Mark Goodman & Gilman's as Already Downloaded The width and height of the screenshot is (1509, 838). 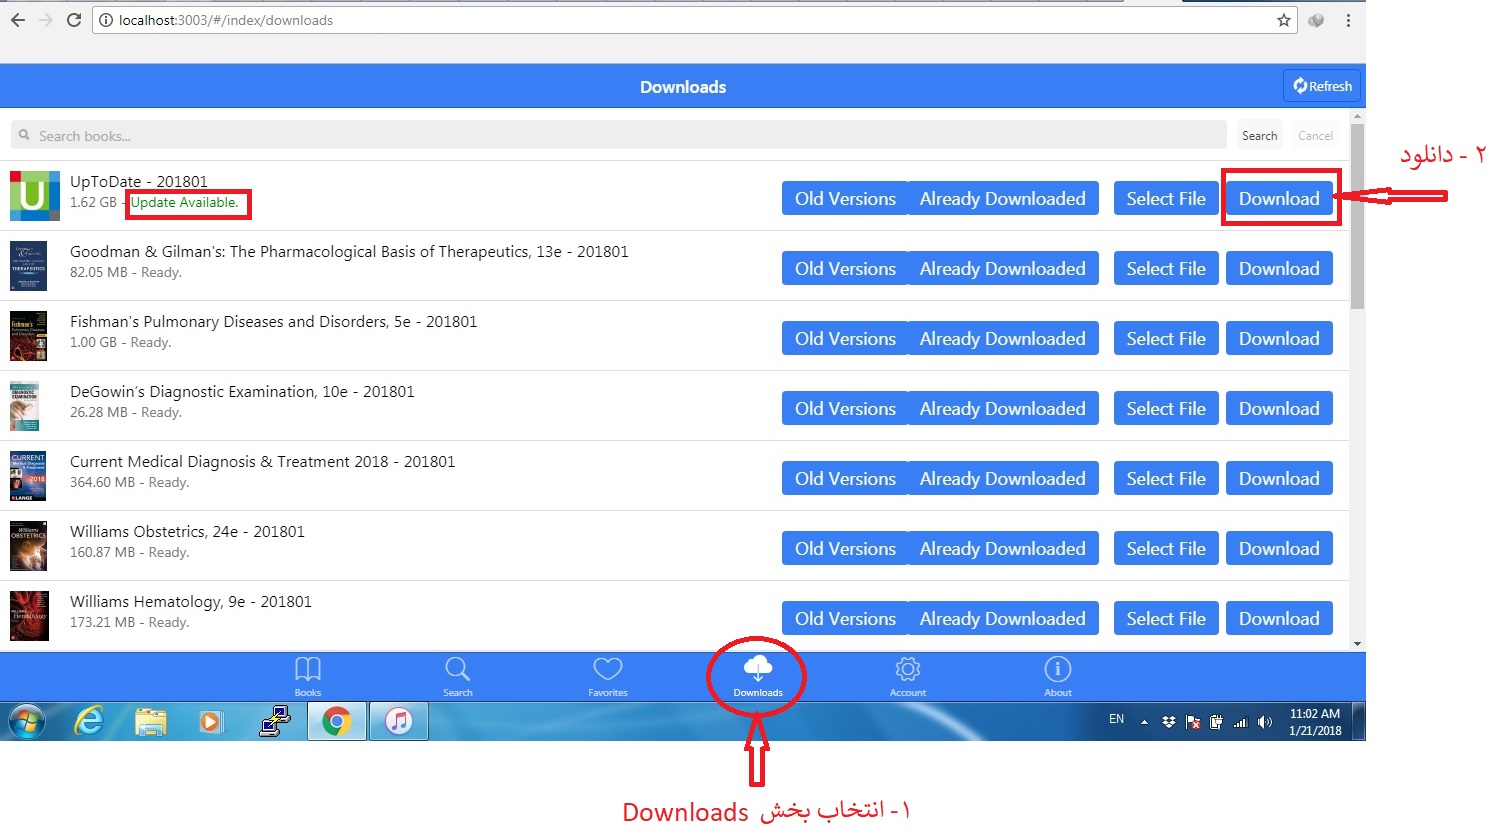click(x=1002, y=269)
